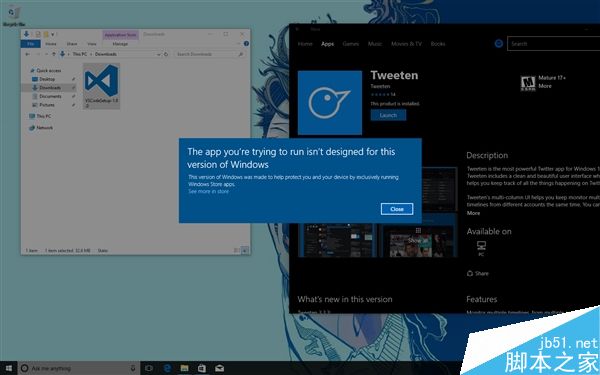Open File Explorer from taskbar

tap(184, 368)
